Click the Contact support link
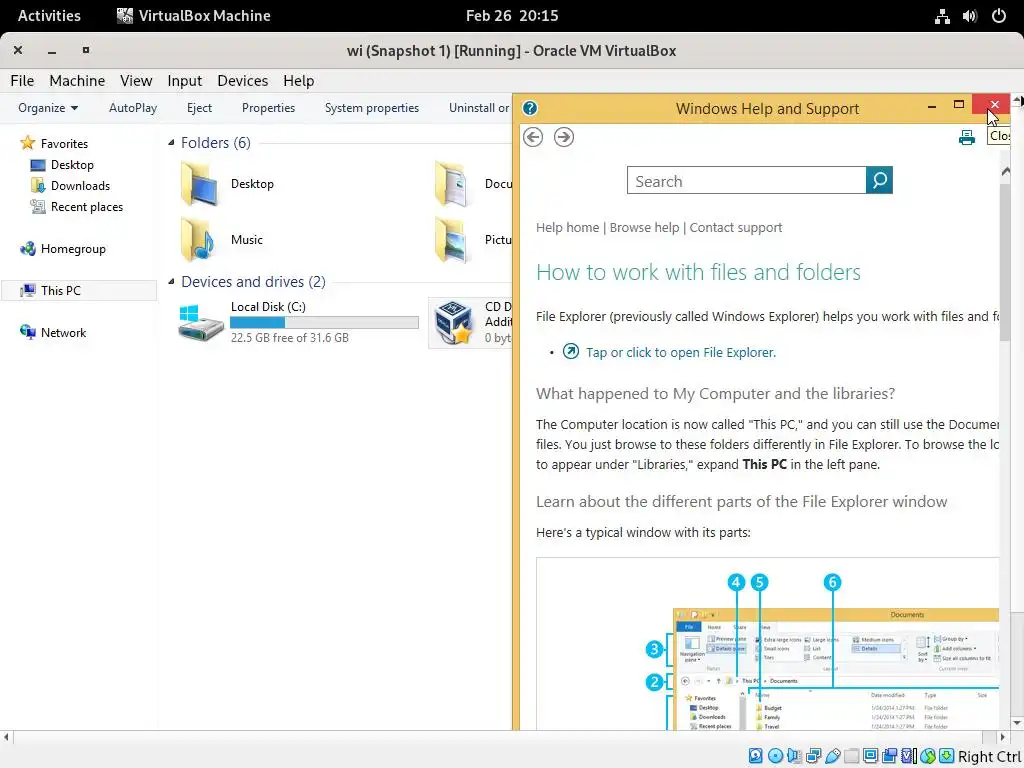The image size is (1024, 768). 735,227
